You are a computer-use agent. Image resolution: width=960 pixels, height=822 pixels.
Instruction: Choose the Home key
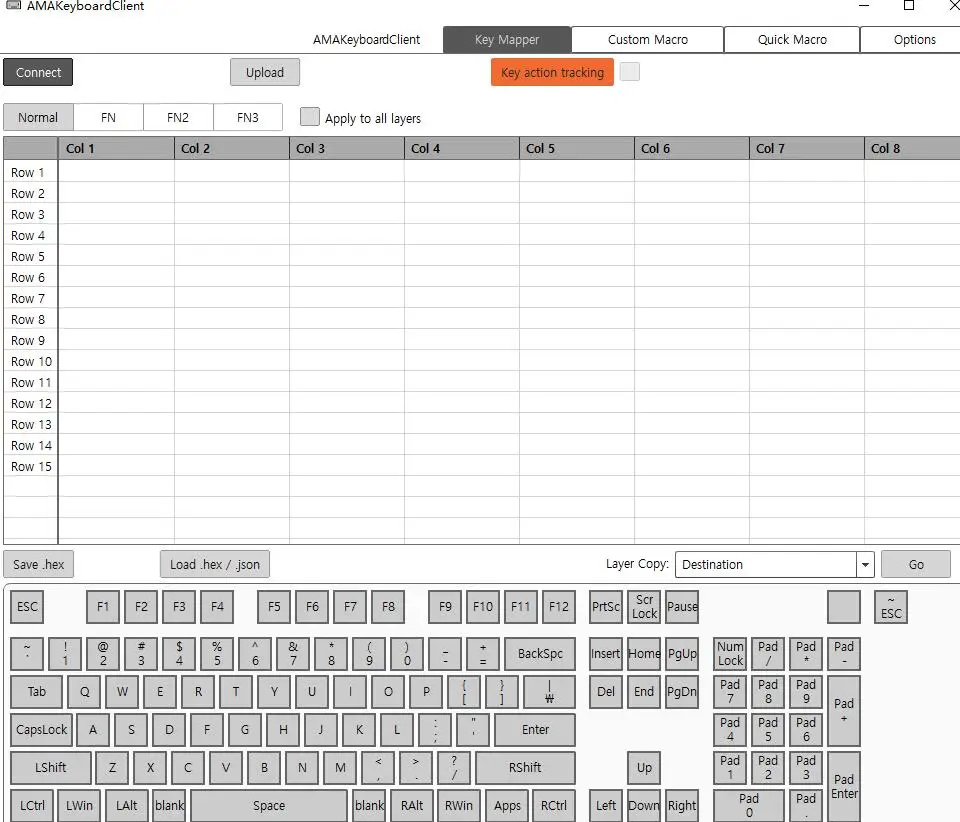pyautogui.click(x=644, y=654)
